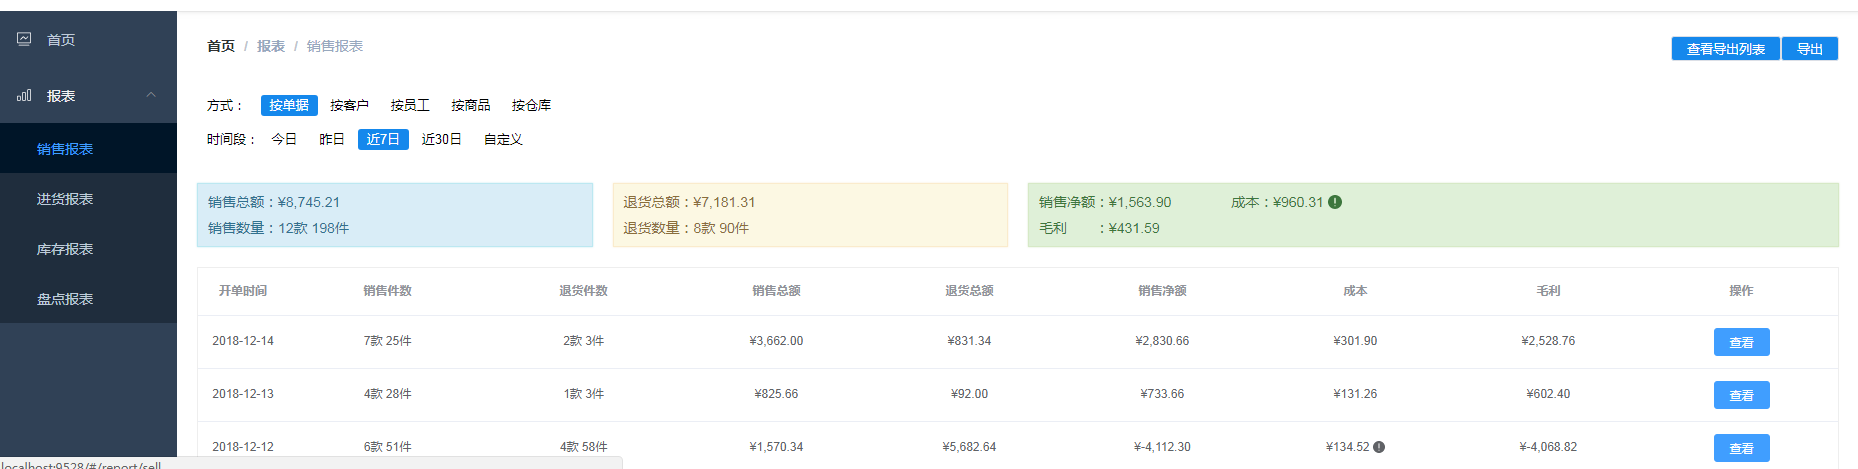Click the 退货件数 column header
Image resolution: width=1858 pixels, height=469 pixels.
[583, 291]
